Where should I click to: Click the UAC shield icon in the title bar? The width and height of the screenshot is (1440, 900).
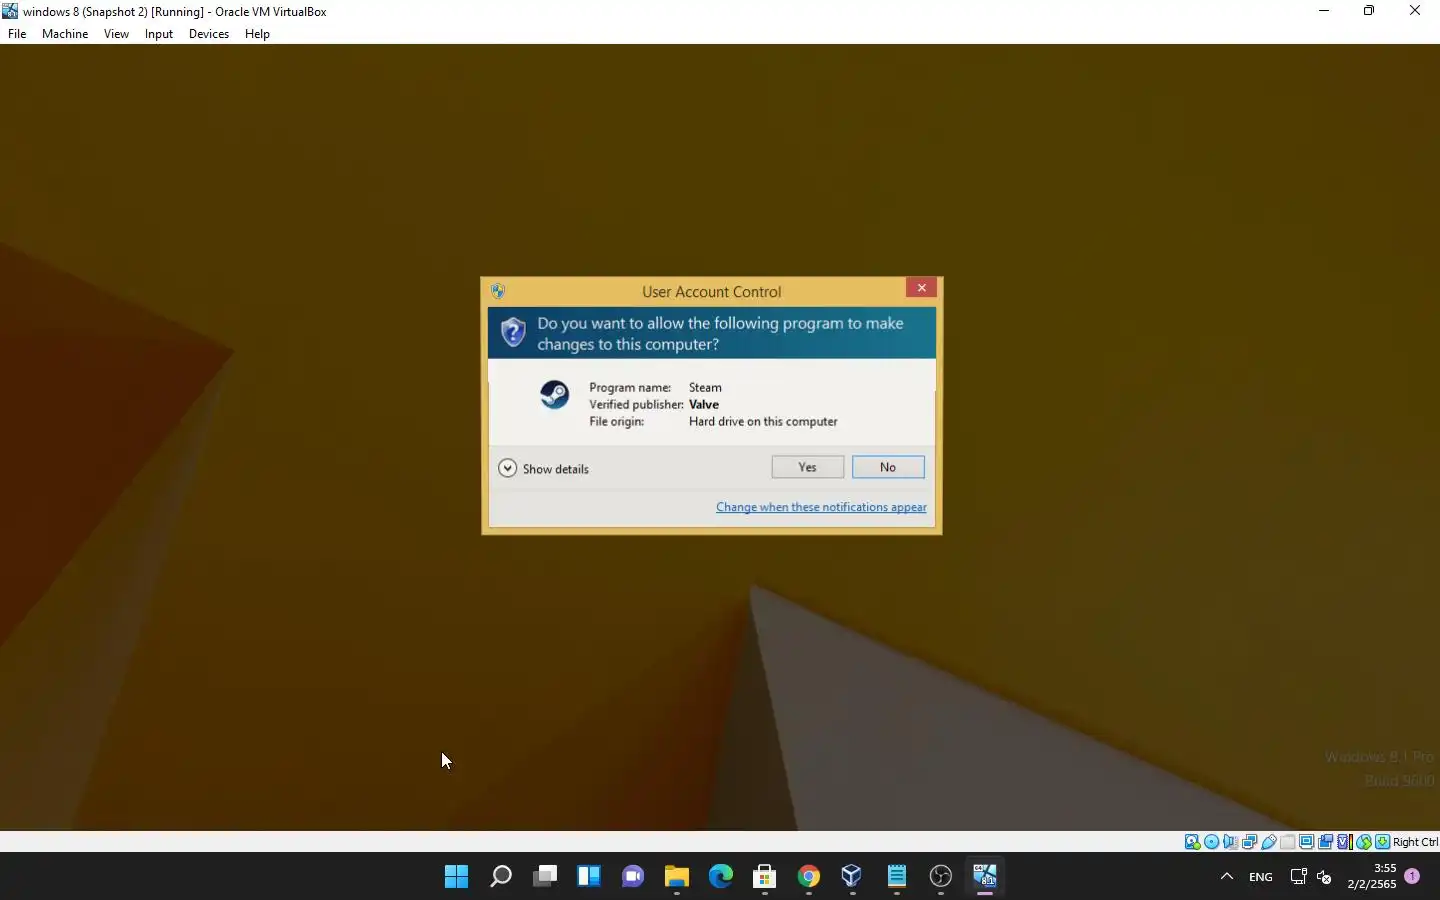coord(498,291)
